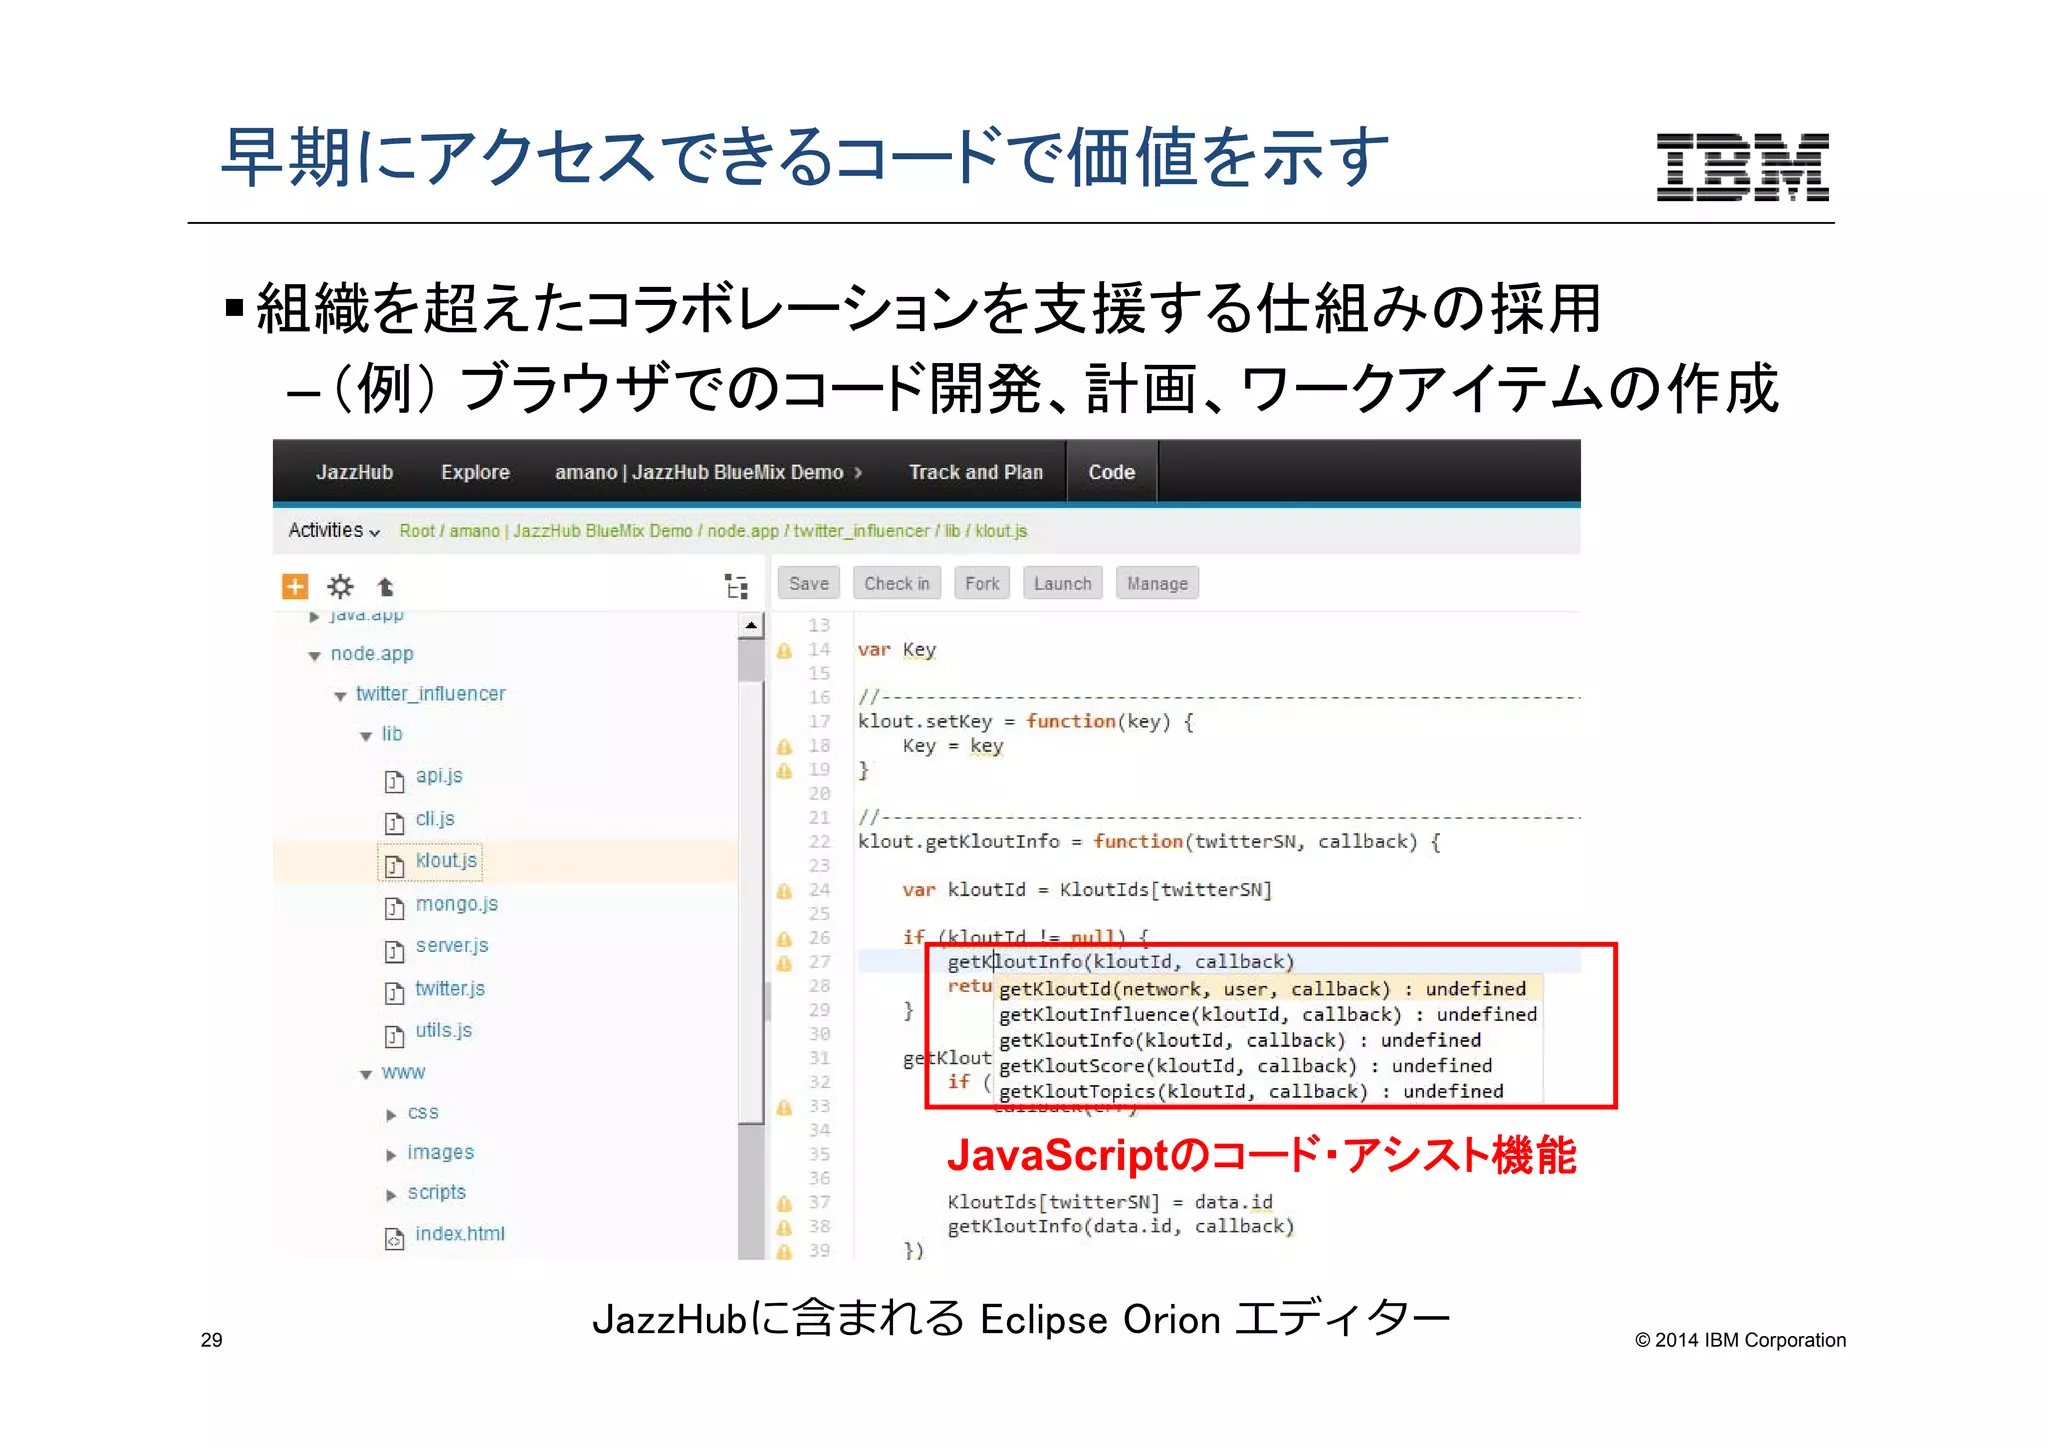Click the file icon beside index.html
This screenshot has width=2048, height=1448.
(395, 1239)
